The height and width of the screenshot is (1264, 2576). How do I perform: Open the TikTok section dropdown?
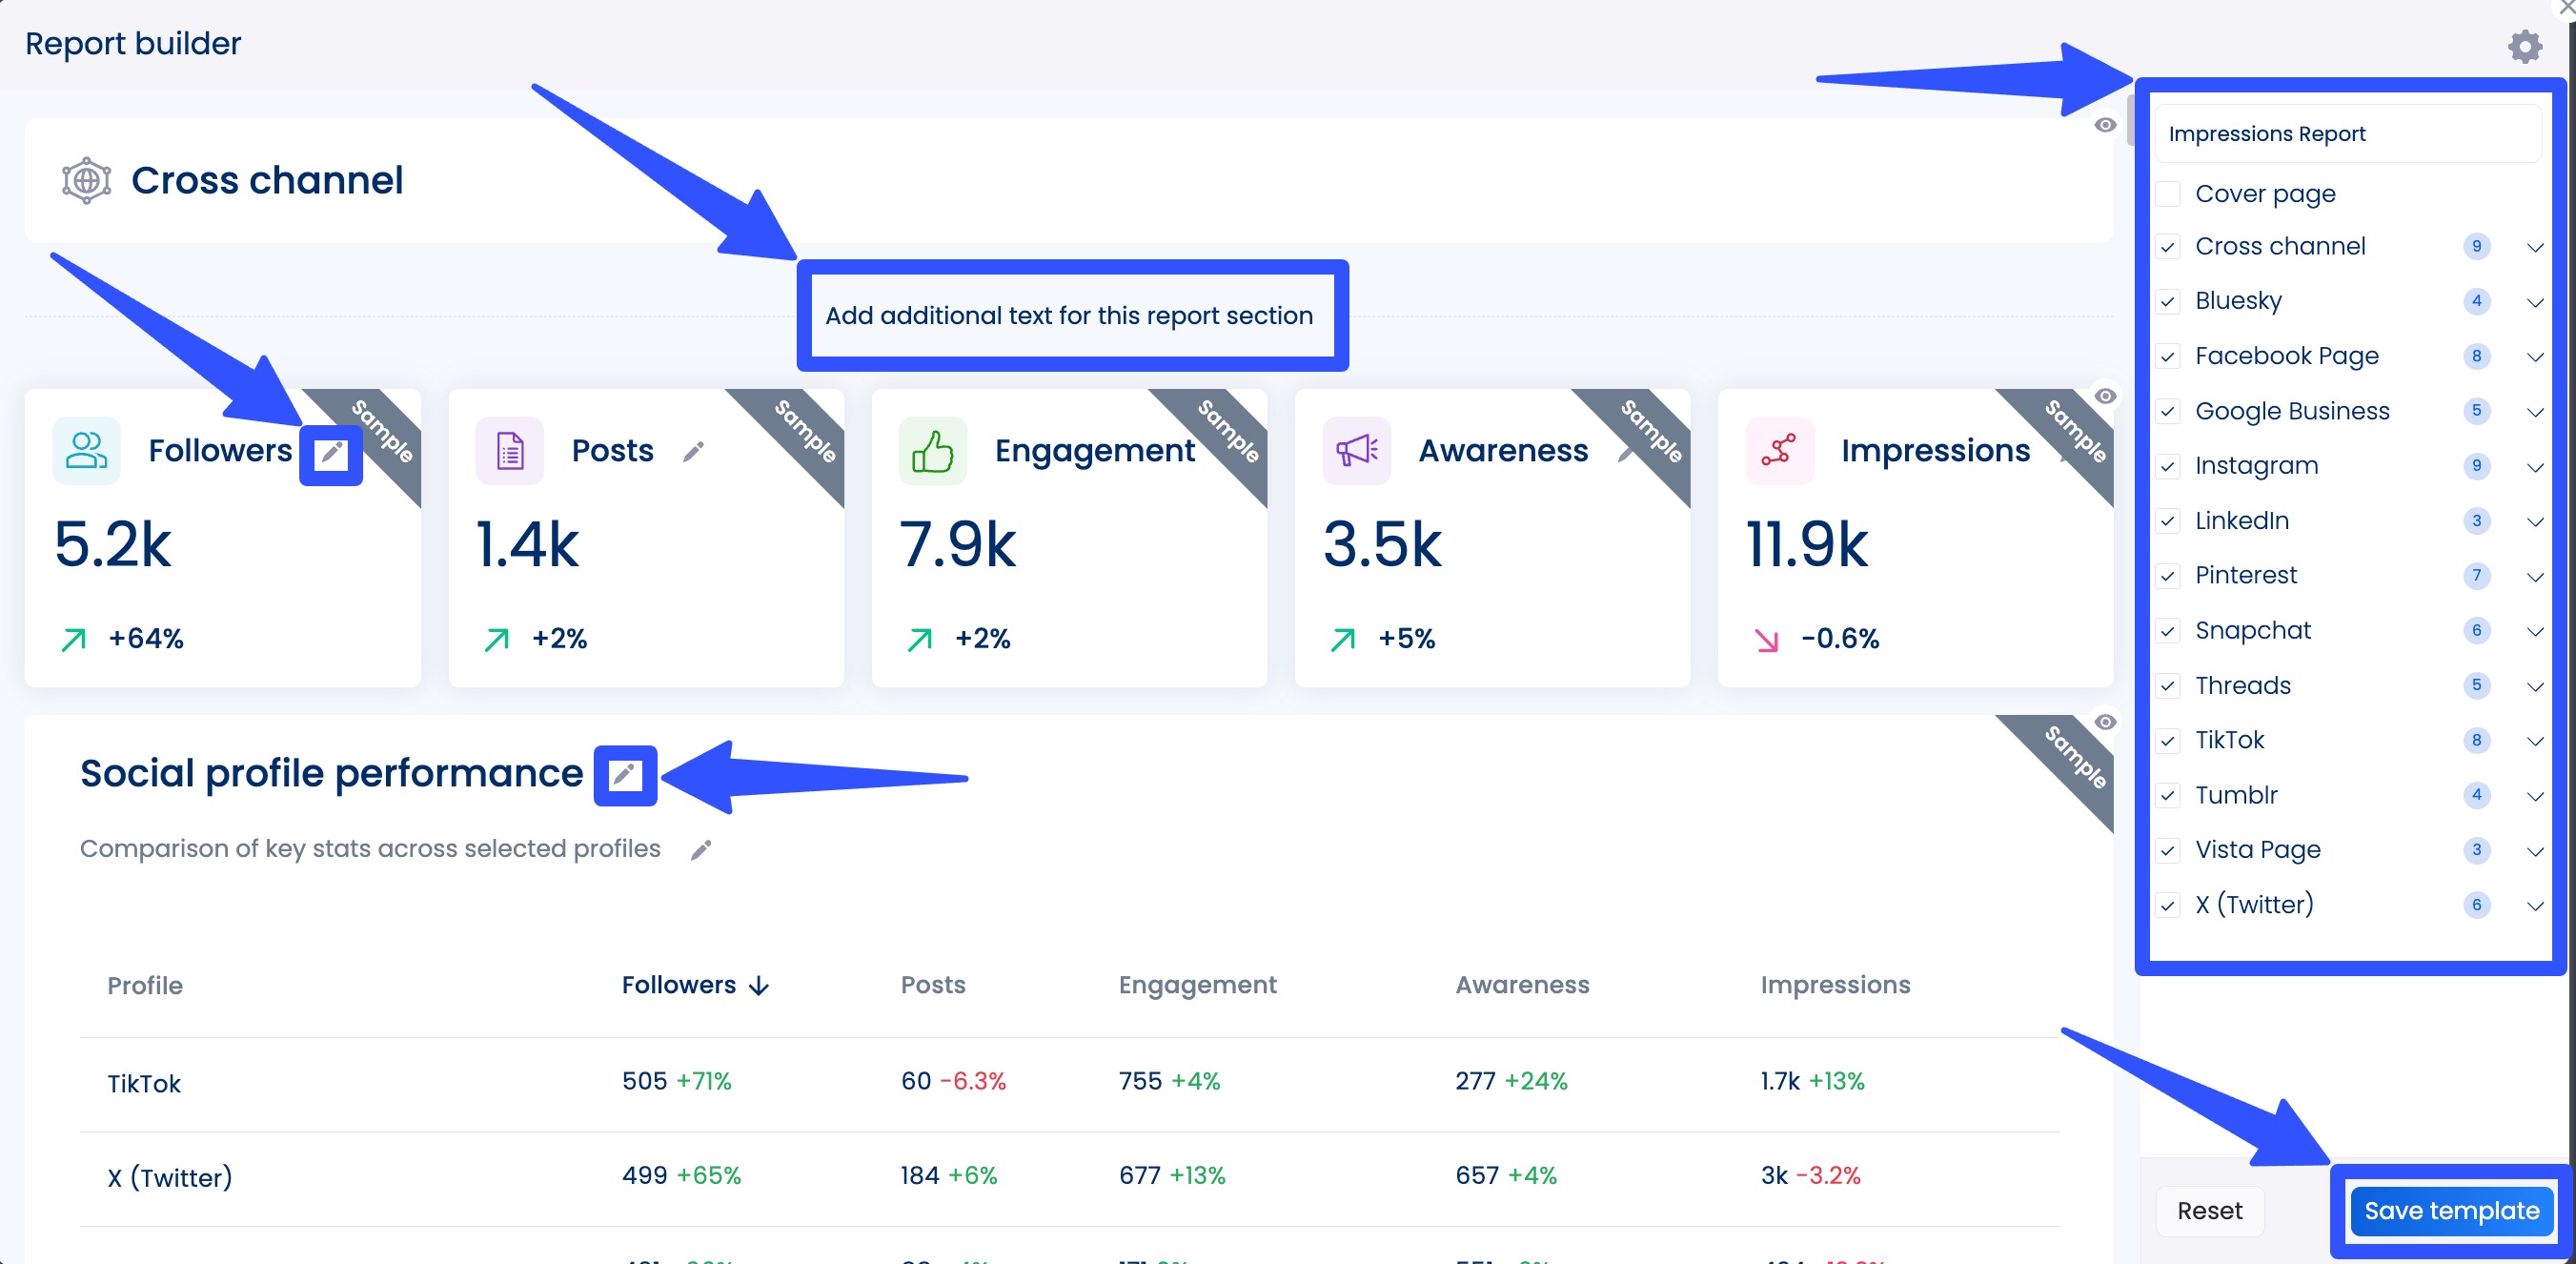tap(2535, 741)
